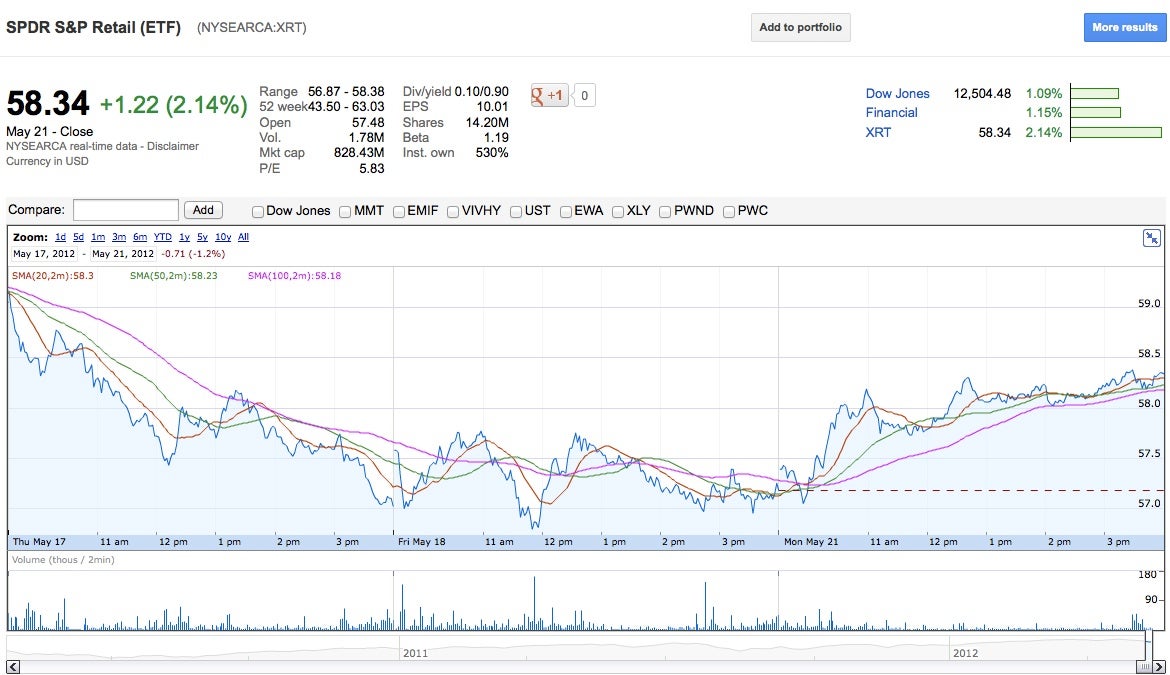This screenshot has height=675, width=1170.
Task: Check the Dow Jones comparison checkbox
Action: pos(257,212)
